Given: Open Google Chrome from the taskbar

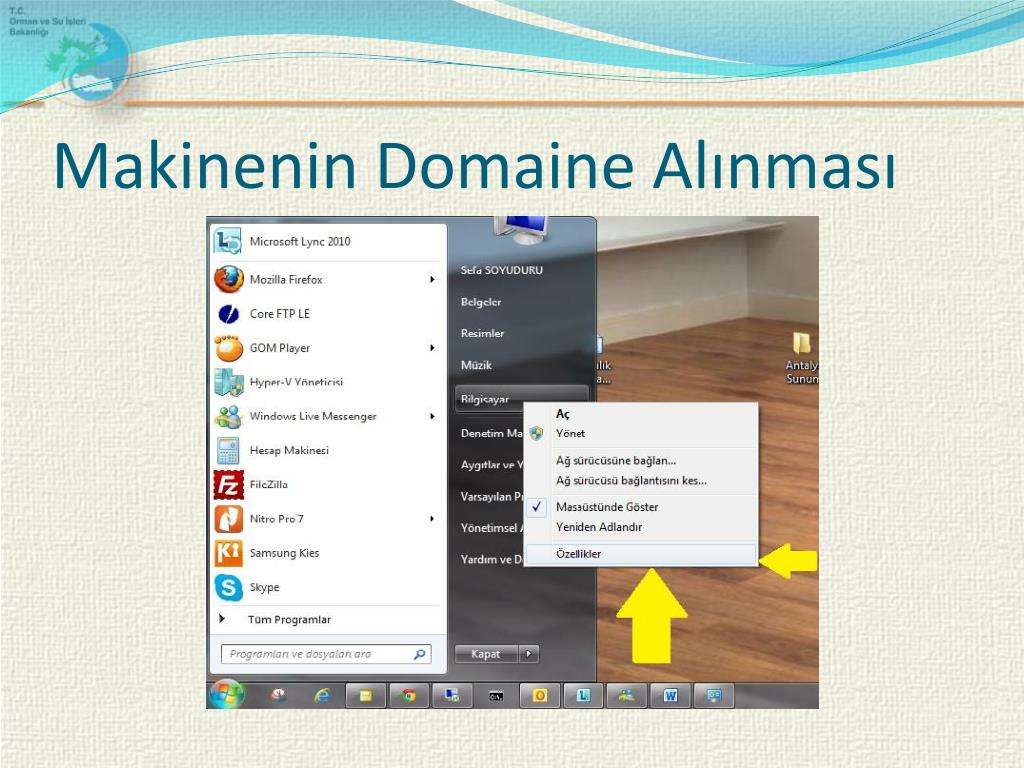Looking at the screenshot, I should 409,696.
